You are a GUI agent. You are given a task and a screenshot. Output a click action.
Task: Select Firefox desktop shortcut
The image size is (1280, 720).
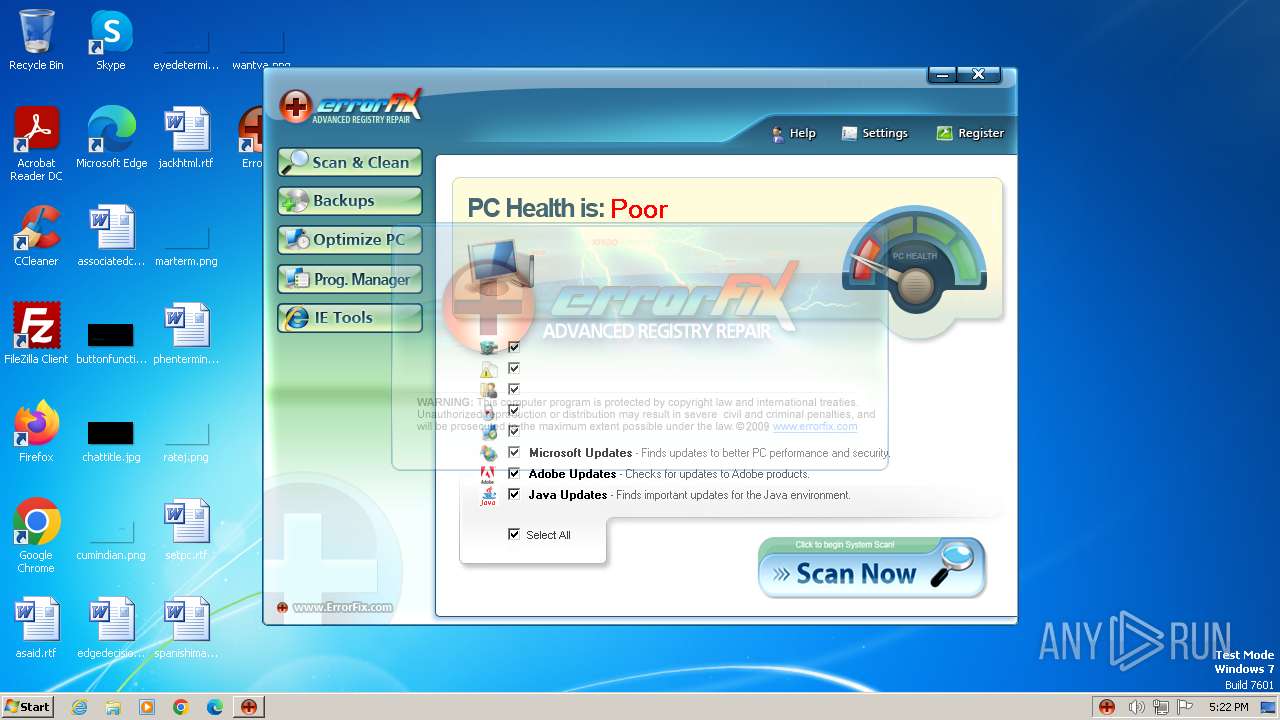(x=36, y=432)
